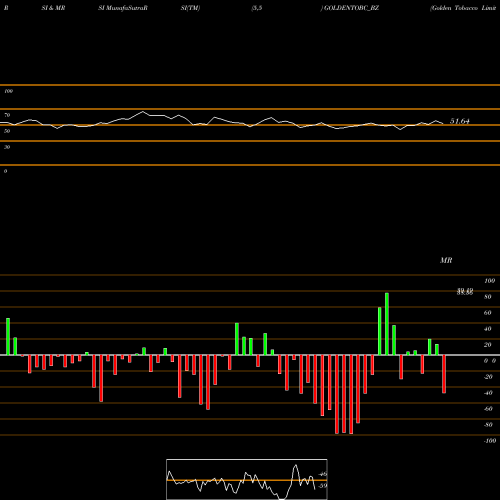This screenshot has width=500, height=500.
Task: Click the 59 value in the mini chart
Action: click(323, 486)
